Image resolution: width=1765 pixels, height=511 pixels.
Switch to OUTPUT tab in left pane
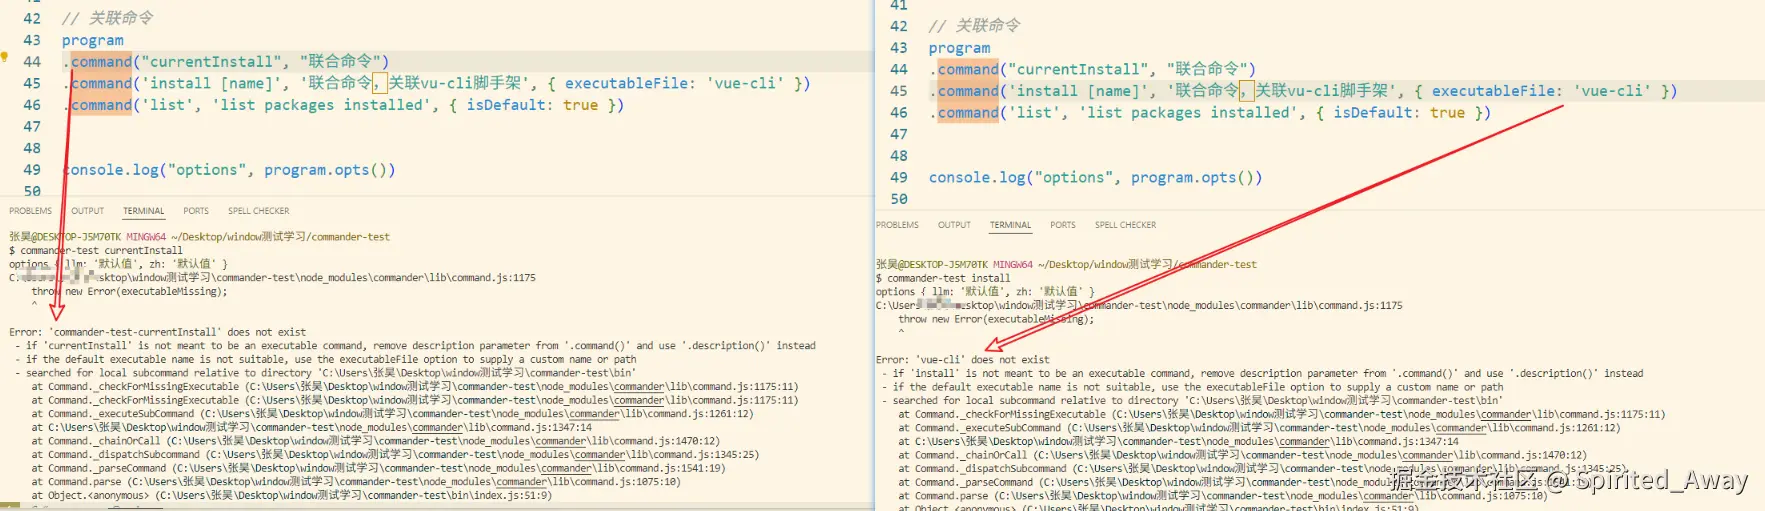tap(87, 211)
